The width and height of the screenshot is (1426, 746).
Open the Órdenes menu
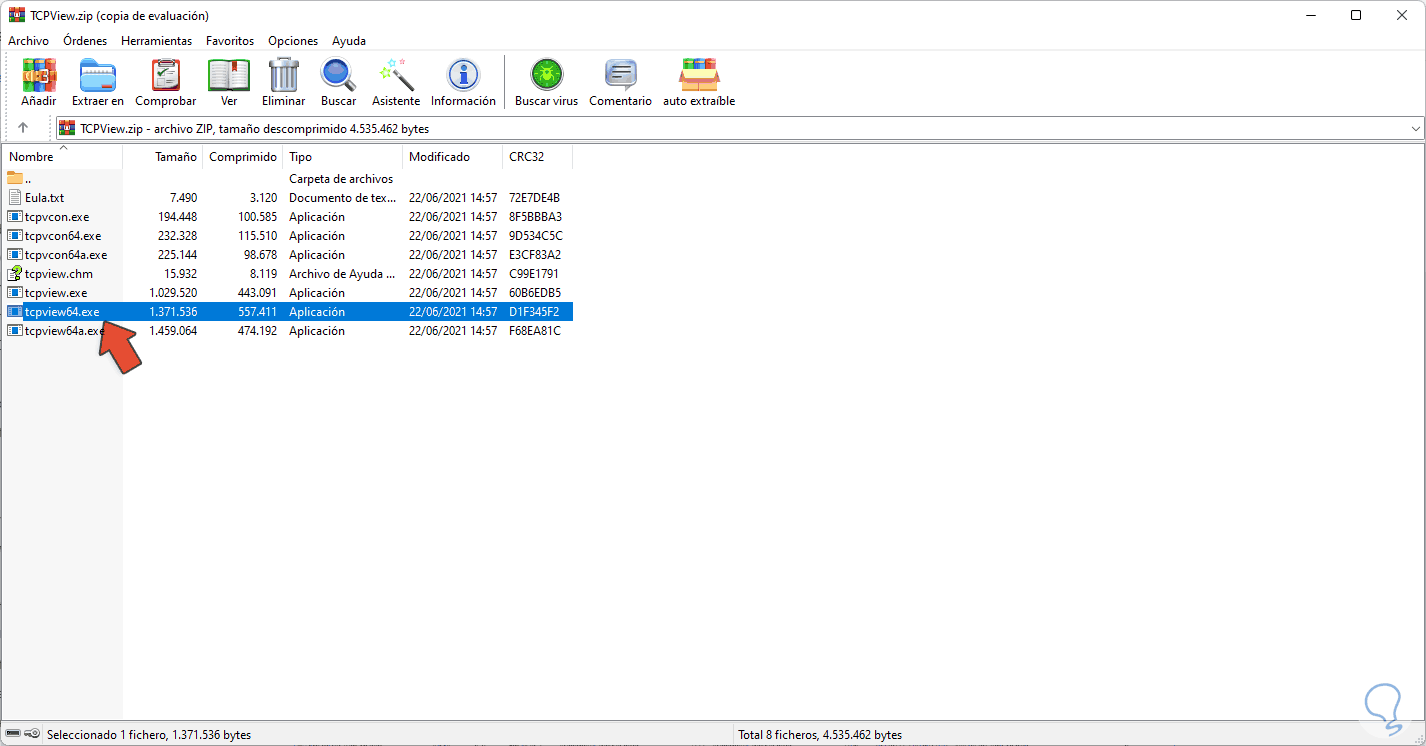85,41
